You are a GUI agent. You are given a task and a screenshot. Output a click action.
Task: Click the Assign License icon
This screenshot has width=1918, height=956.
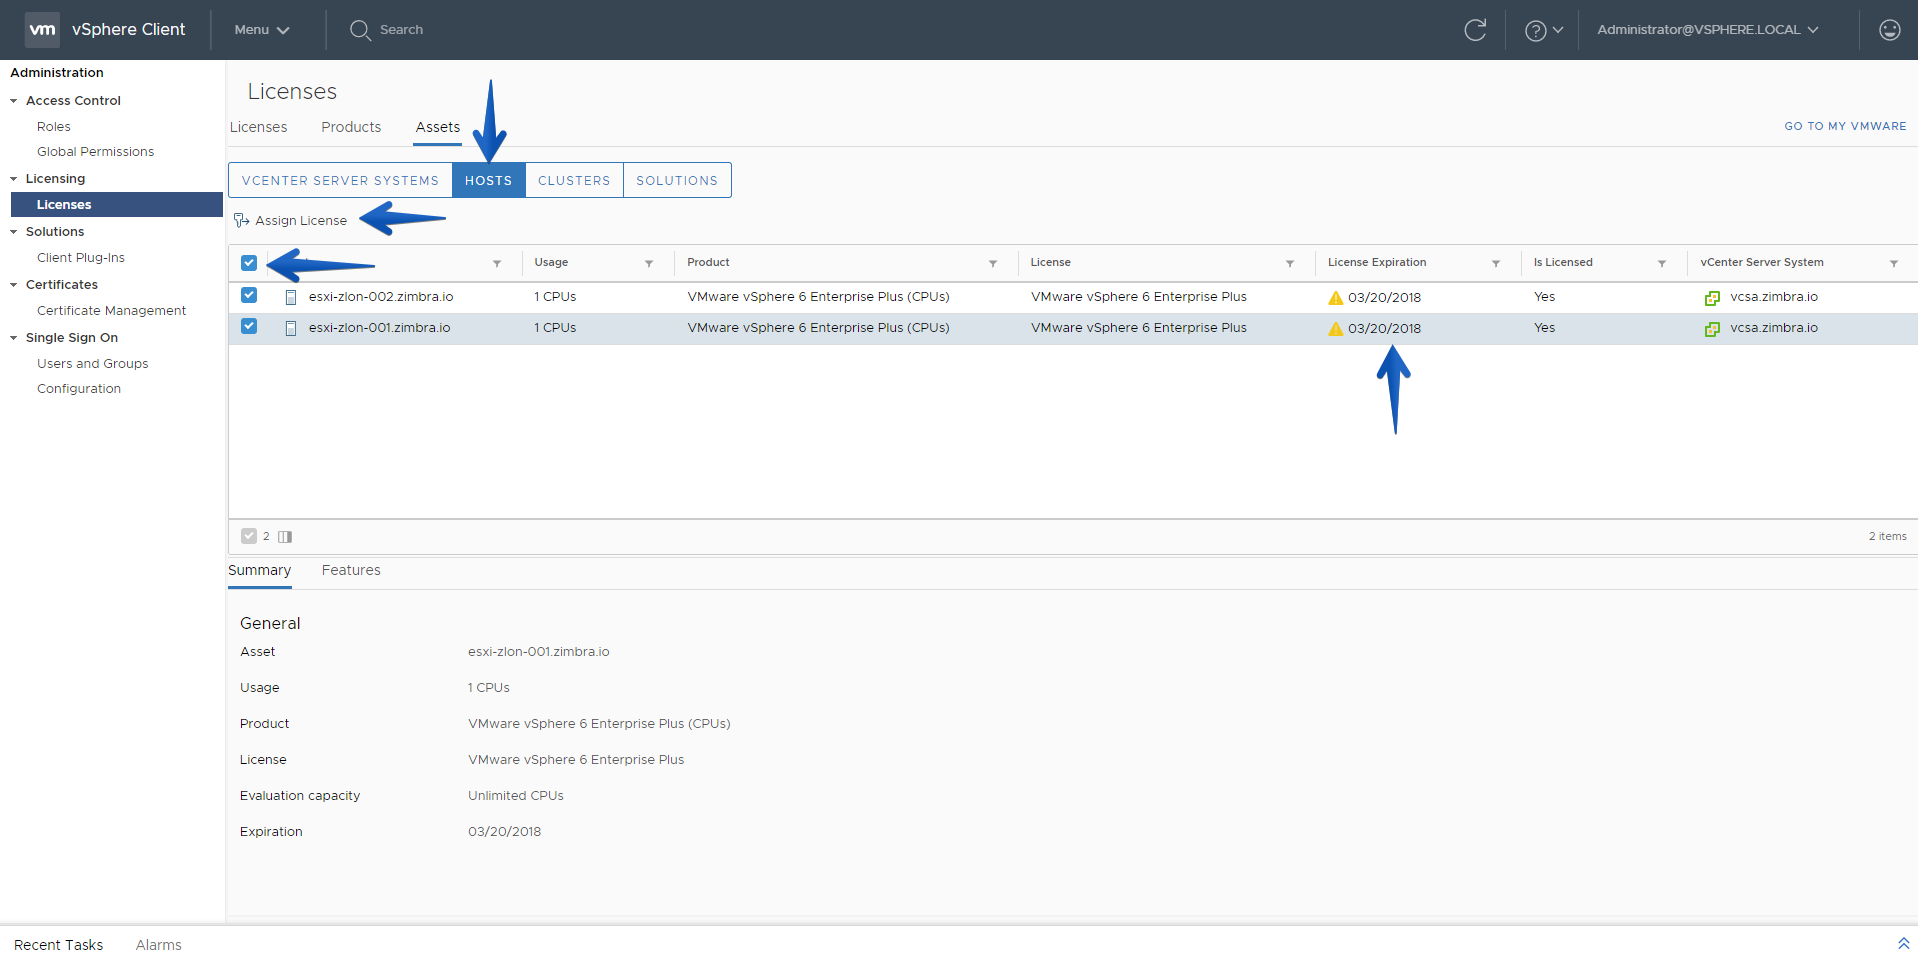point(241,220)
